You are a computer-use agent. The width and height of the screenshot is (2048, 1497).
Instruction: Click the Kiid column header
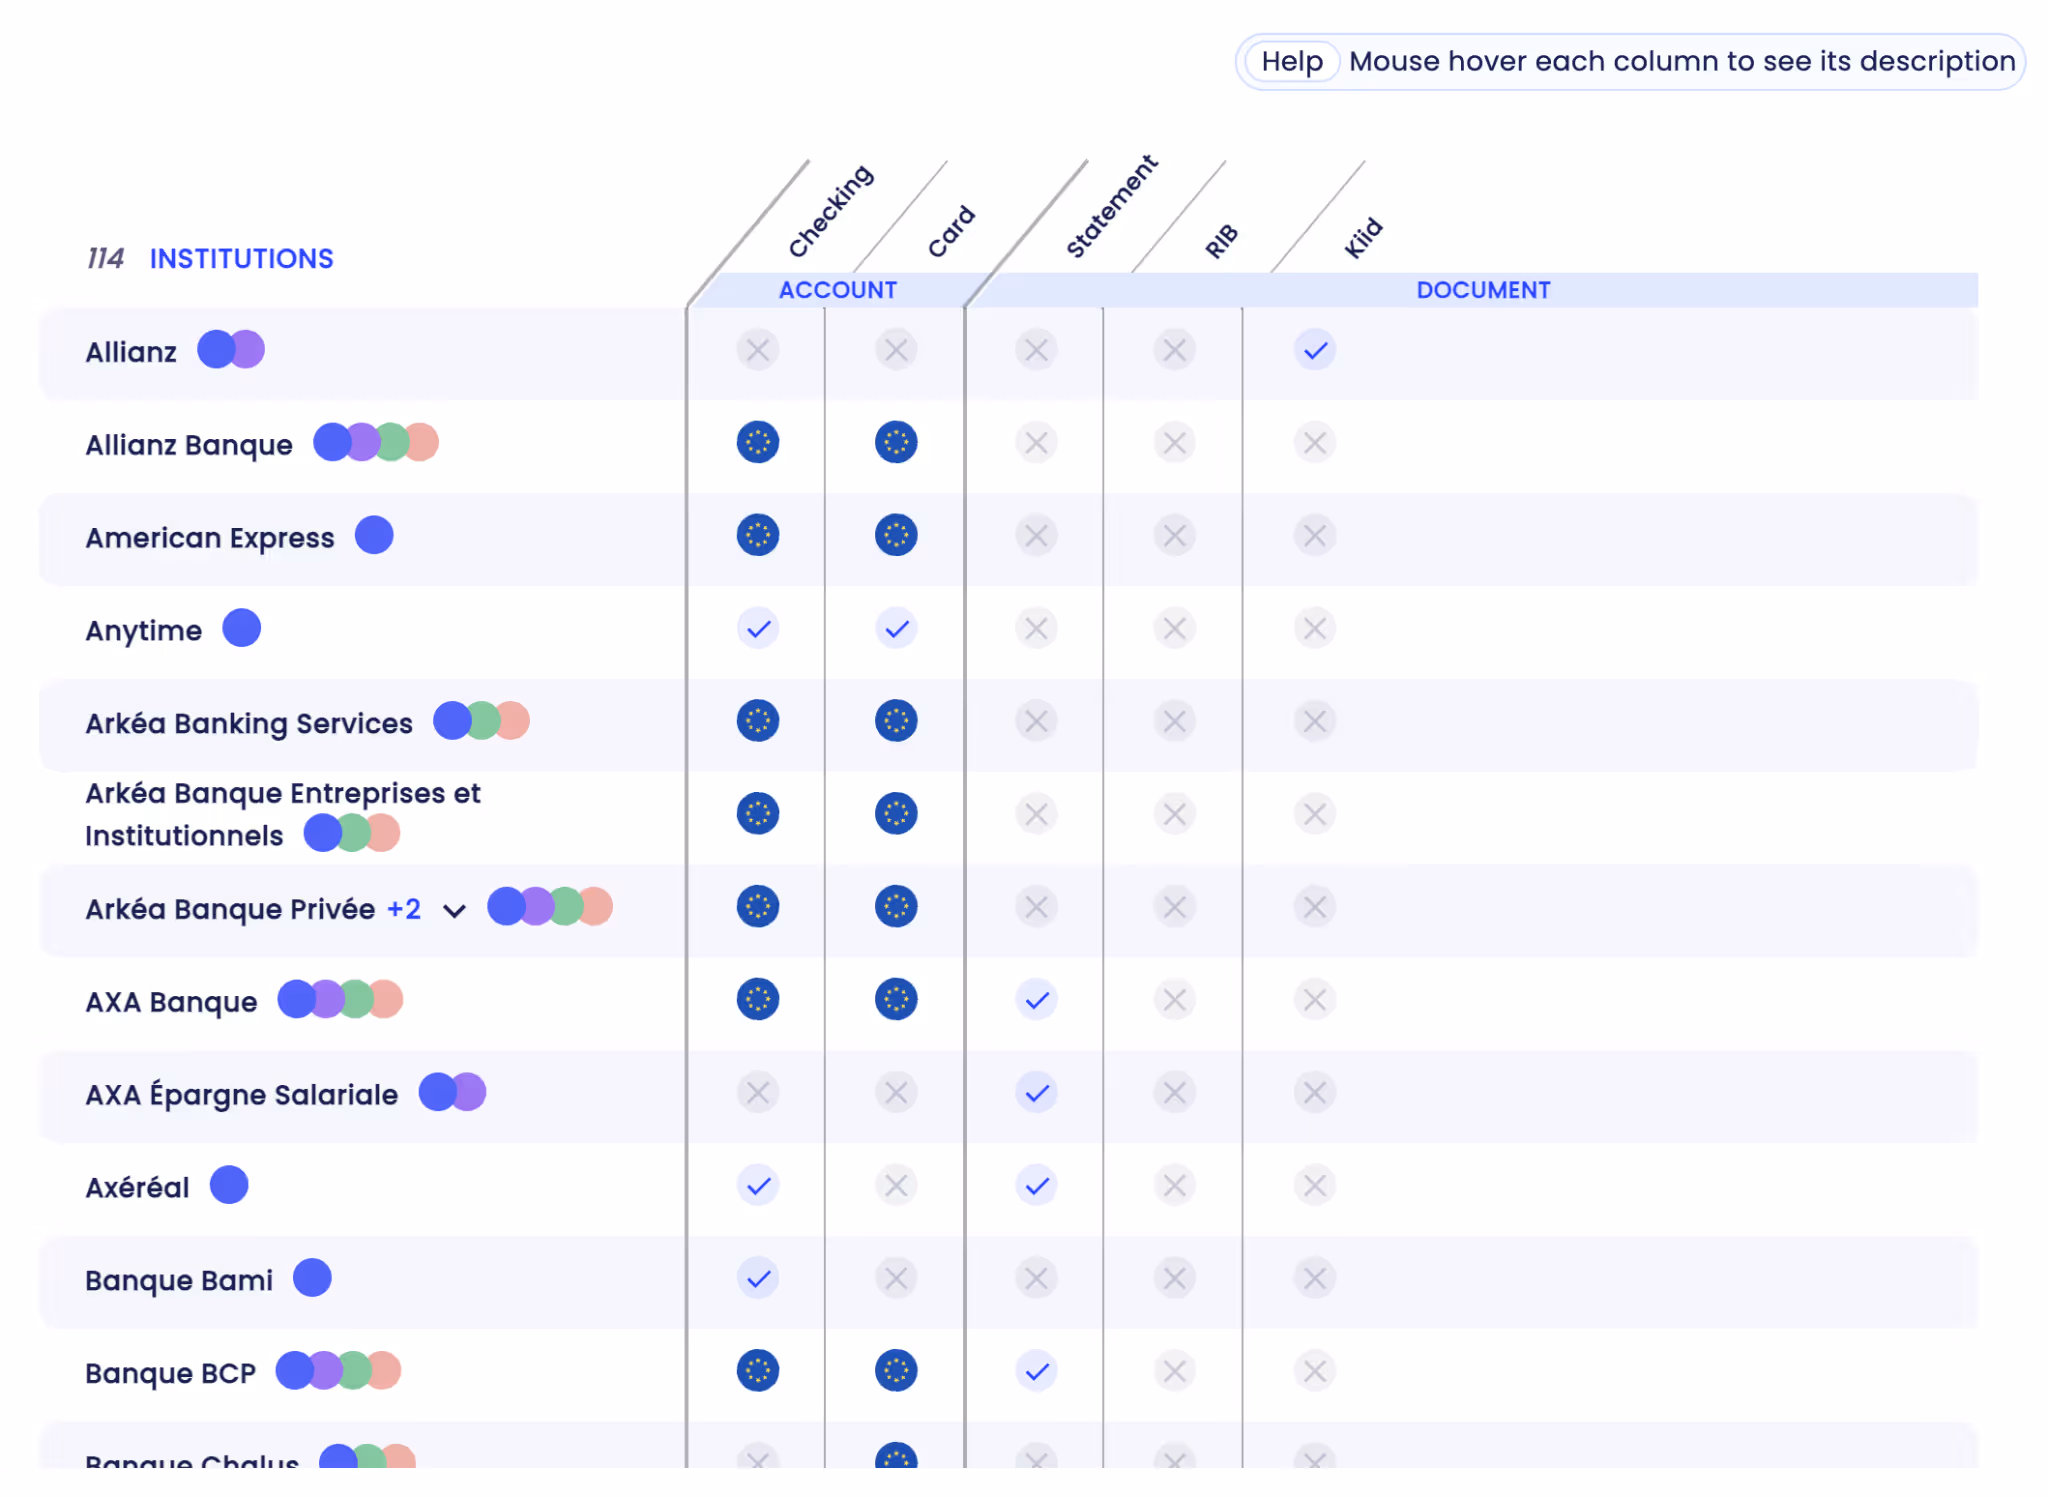pyautogui.click(x=1362, y=238)
